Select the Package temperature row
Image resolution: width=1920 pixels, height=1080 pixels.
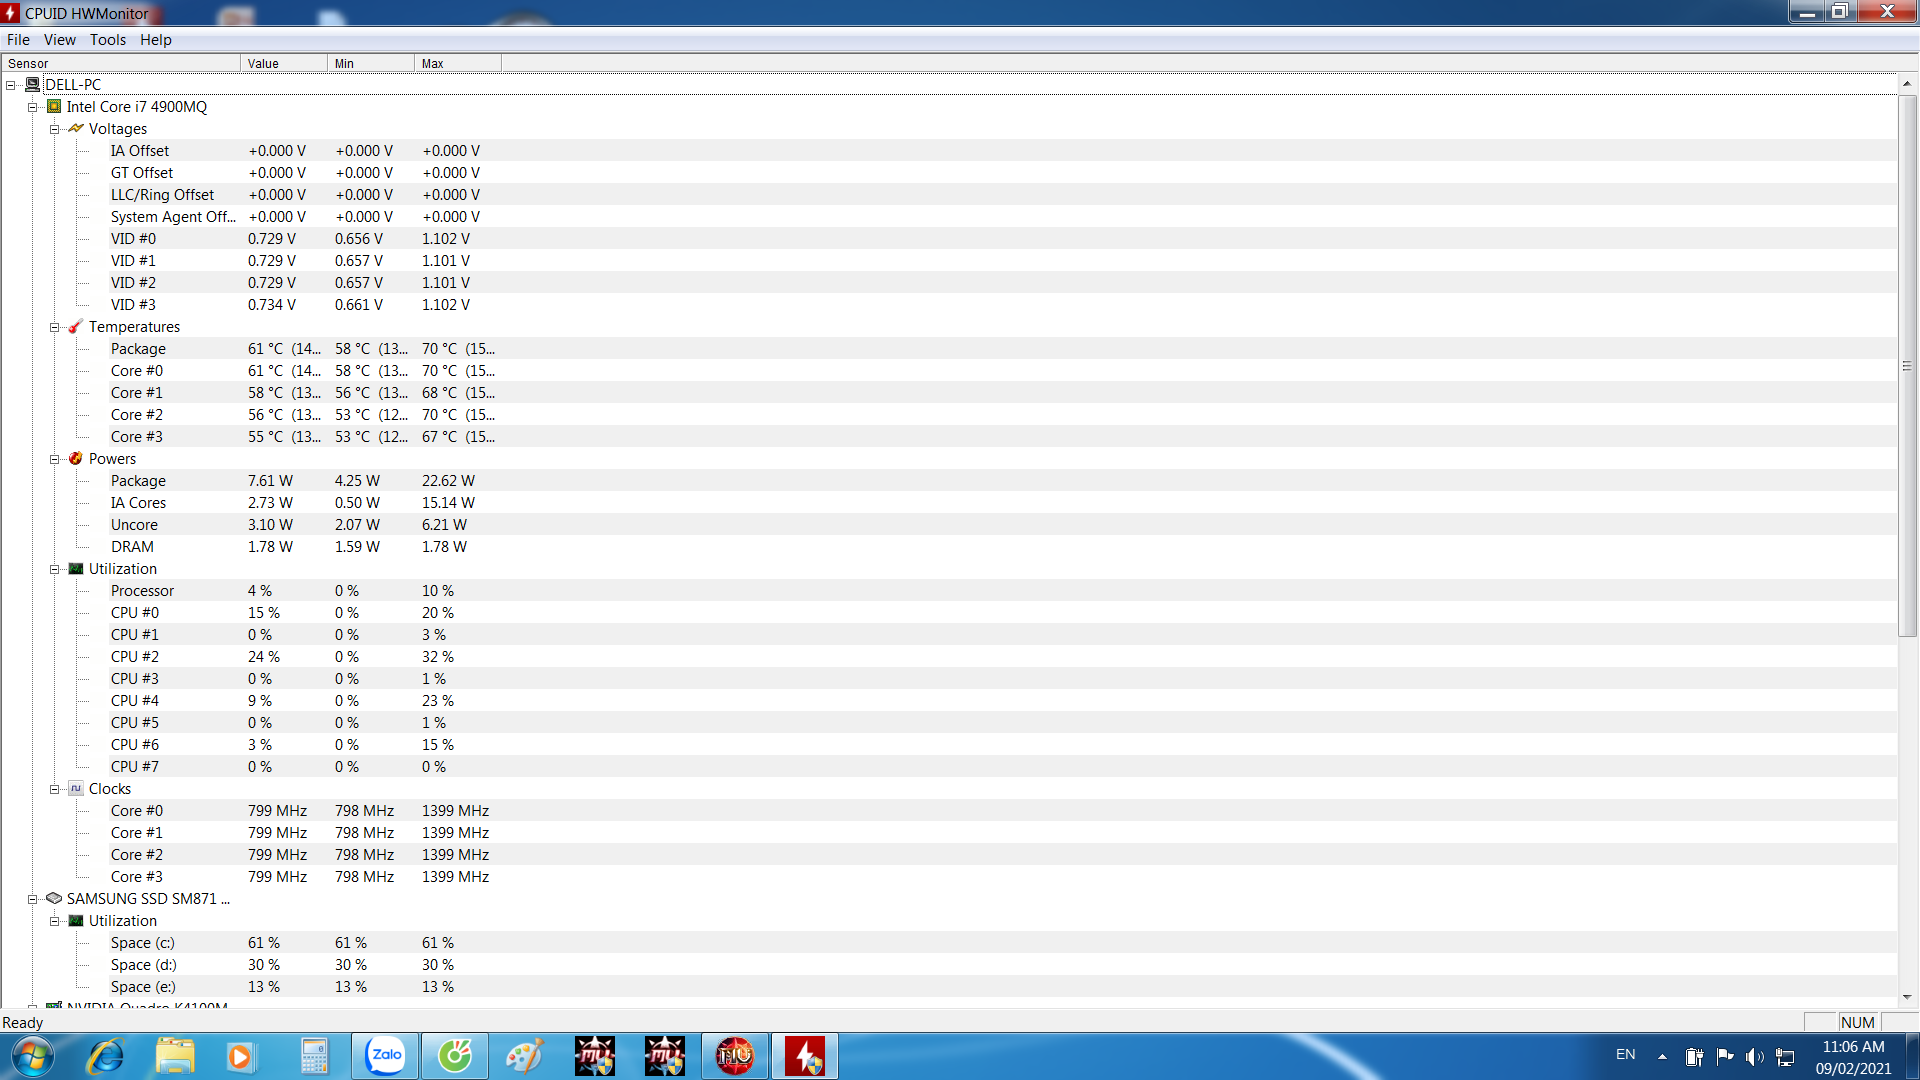(x=138, y=349)
